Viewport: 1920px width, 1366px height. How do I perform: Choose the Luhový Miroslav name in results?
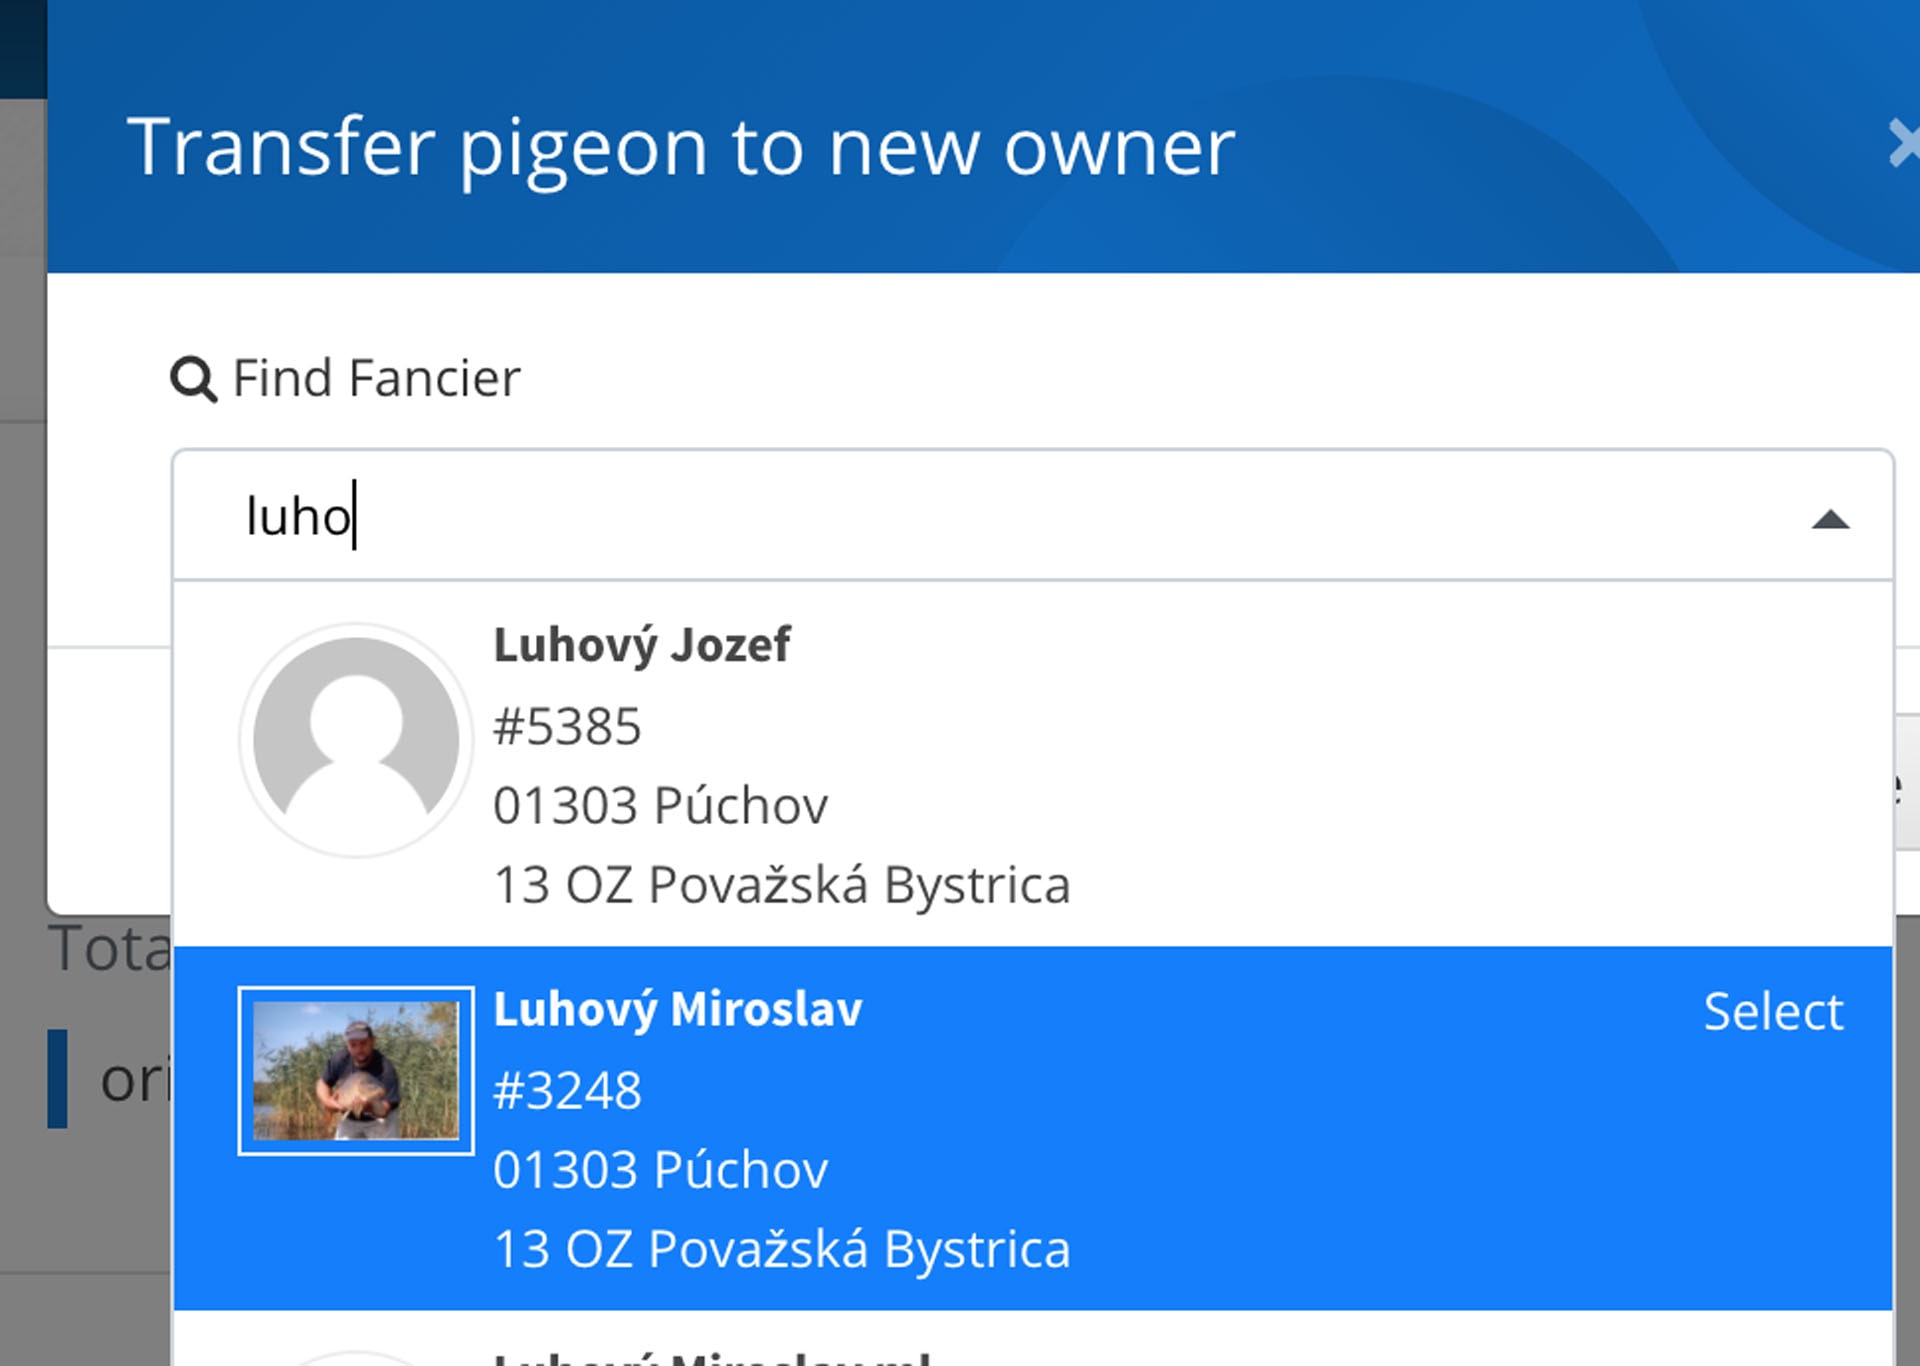(678, 1009)
